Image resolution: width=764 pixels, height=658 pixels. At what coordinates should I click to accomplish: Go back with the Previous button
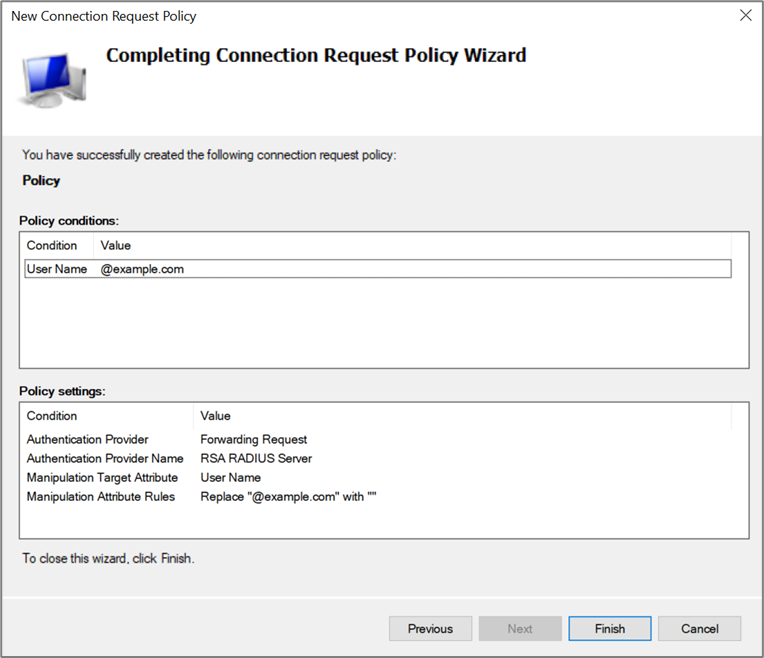(x=430, y=629)
